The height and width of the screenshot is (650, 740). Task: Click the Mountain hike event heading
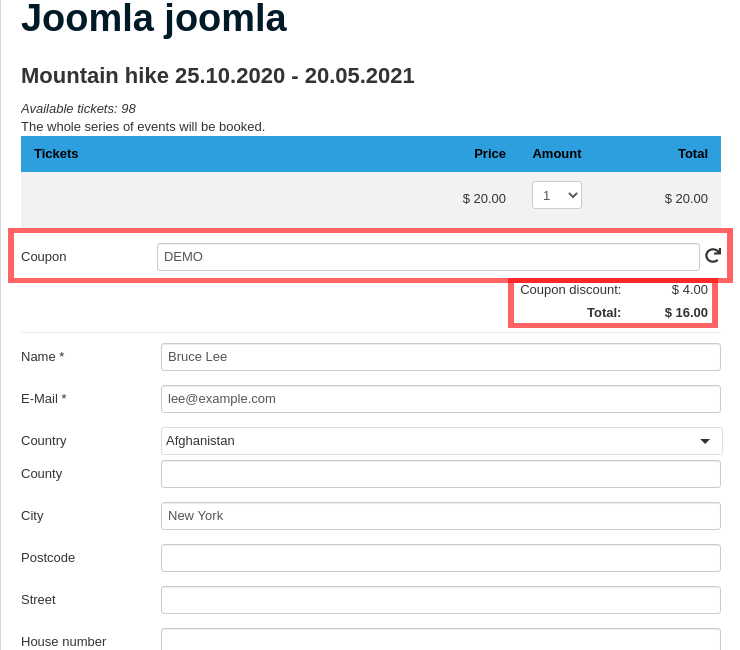217,76
